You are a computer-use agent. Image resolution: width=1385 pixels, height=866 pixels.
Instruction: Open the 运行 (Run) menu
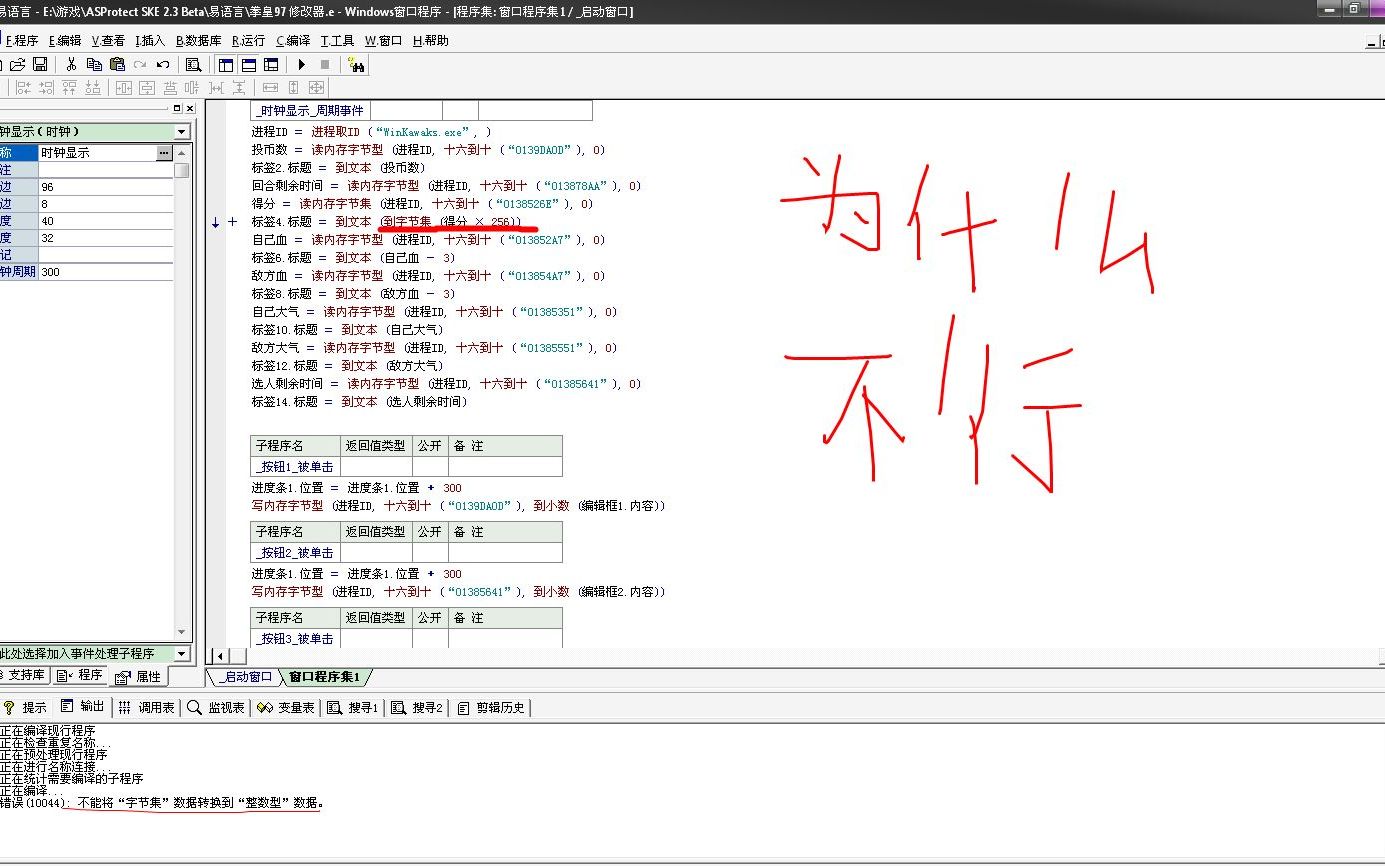point(248,41)
